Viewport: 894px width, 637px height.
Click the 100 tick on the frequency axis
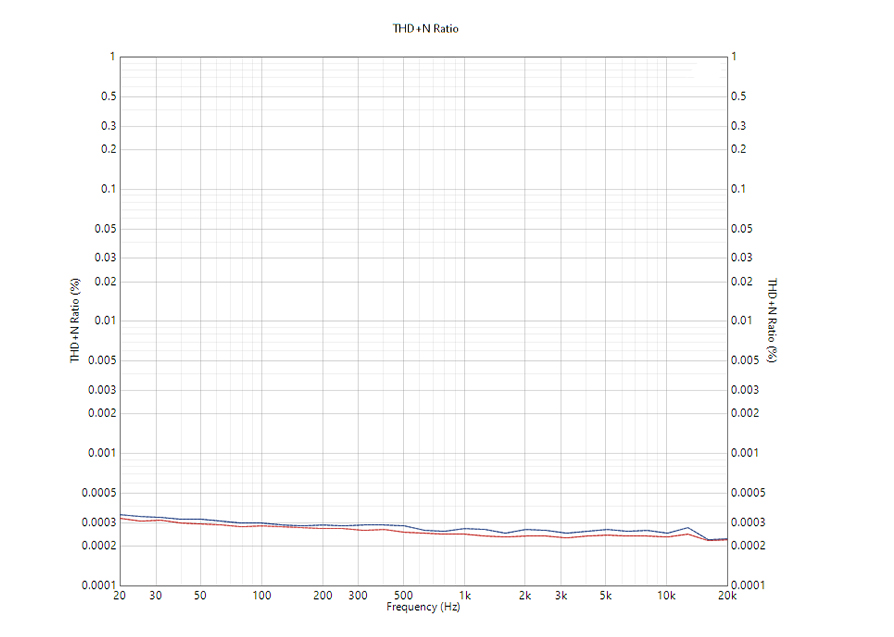(x=262, y=596)
